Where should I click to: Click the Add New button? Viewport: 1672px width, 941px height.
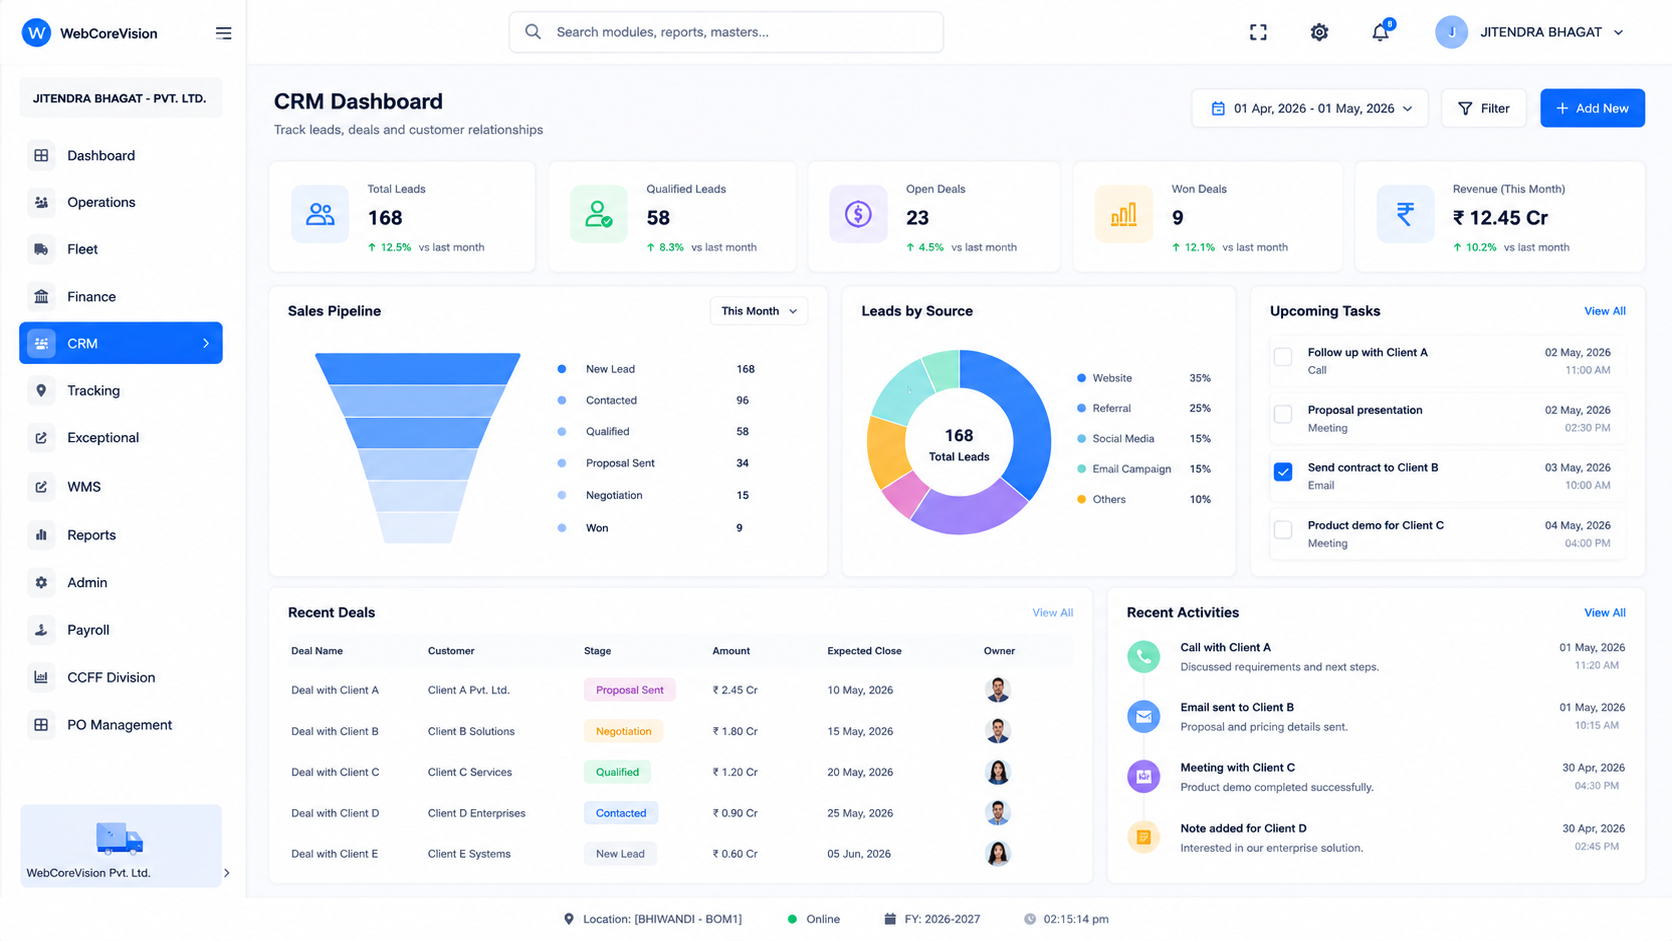tap(1592, 108)
